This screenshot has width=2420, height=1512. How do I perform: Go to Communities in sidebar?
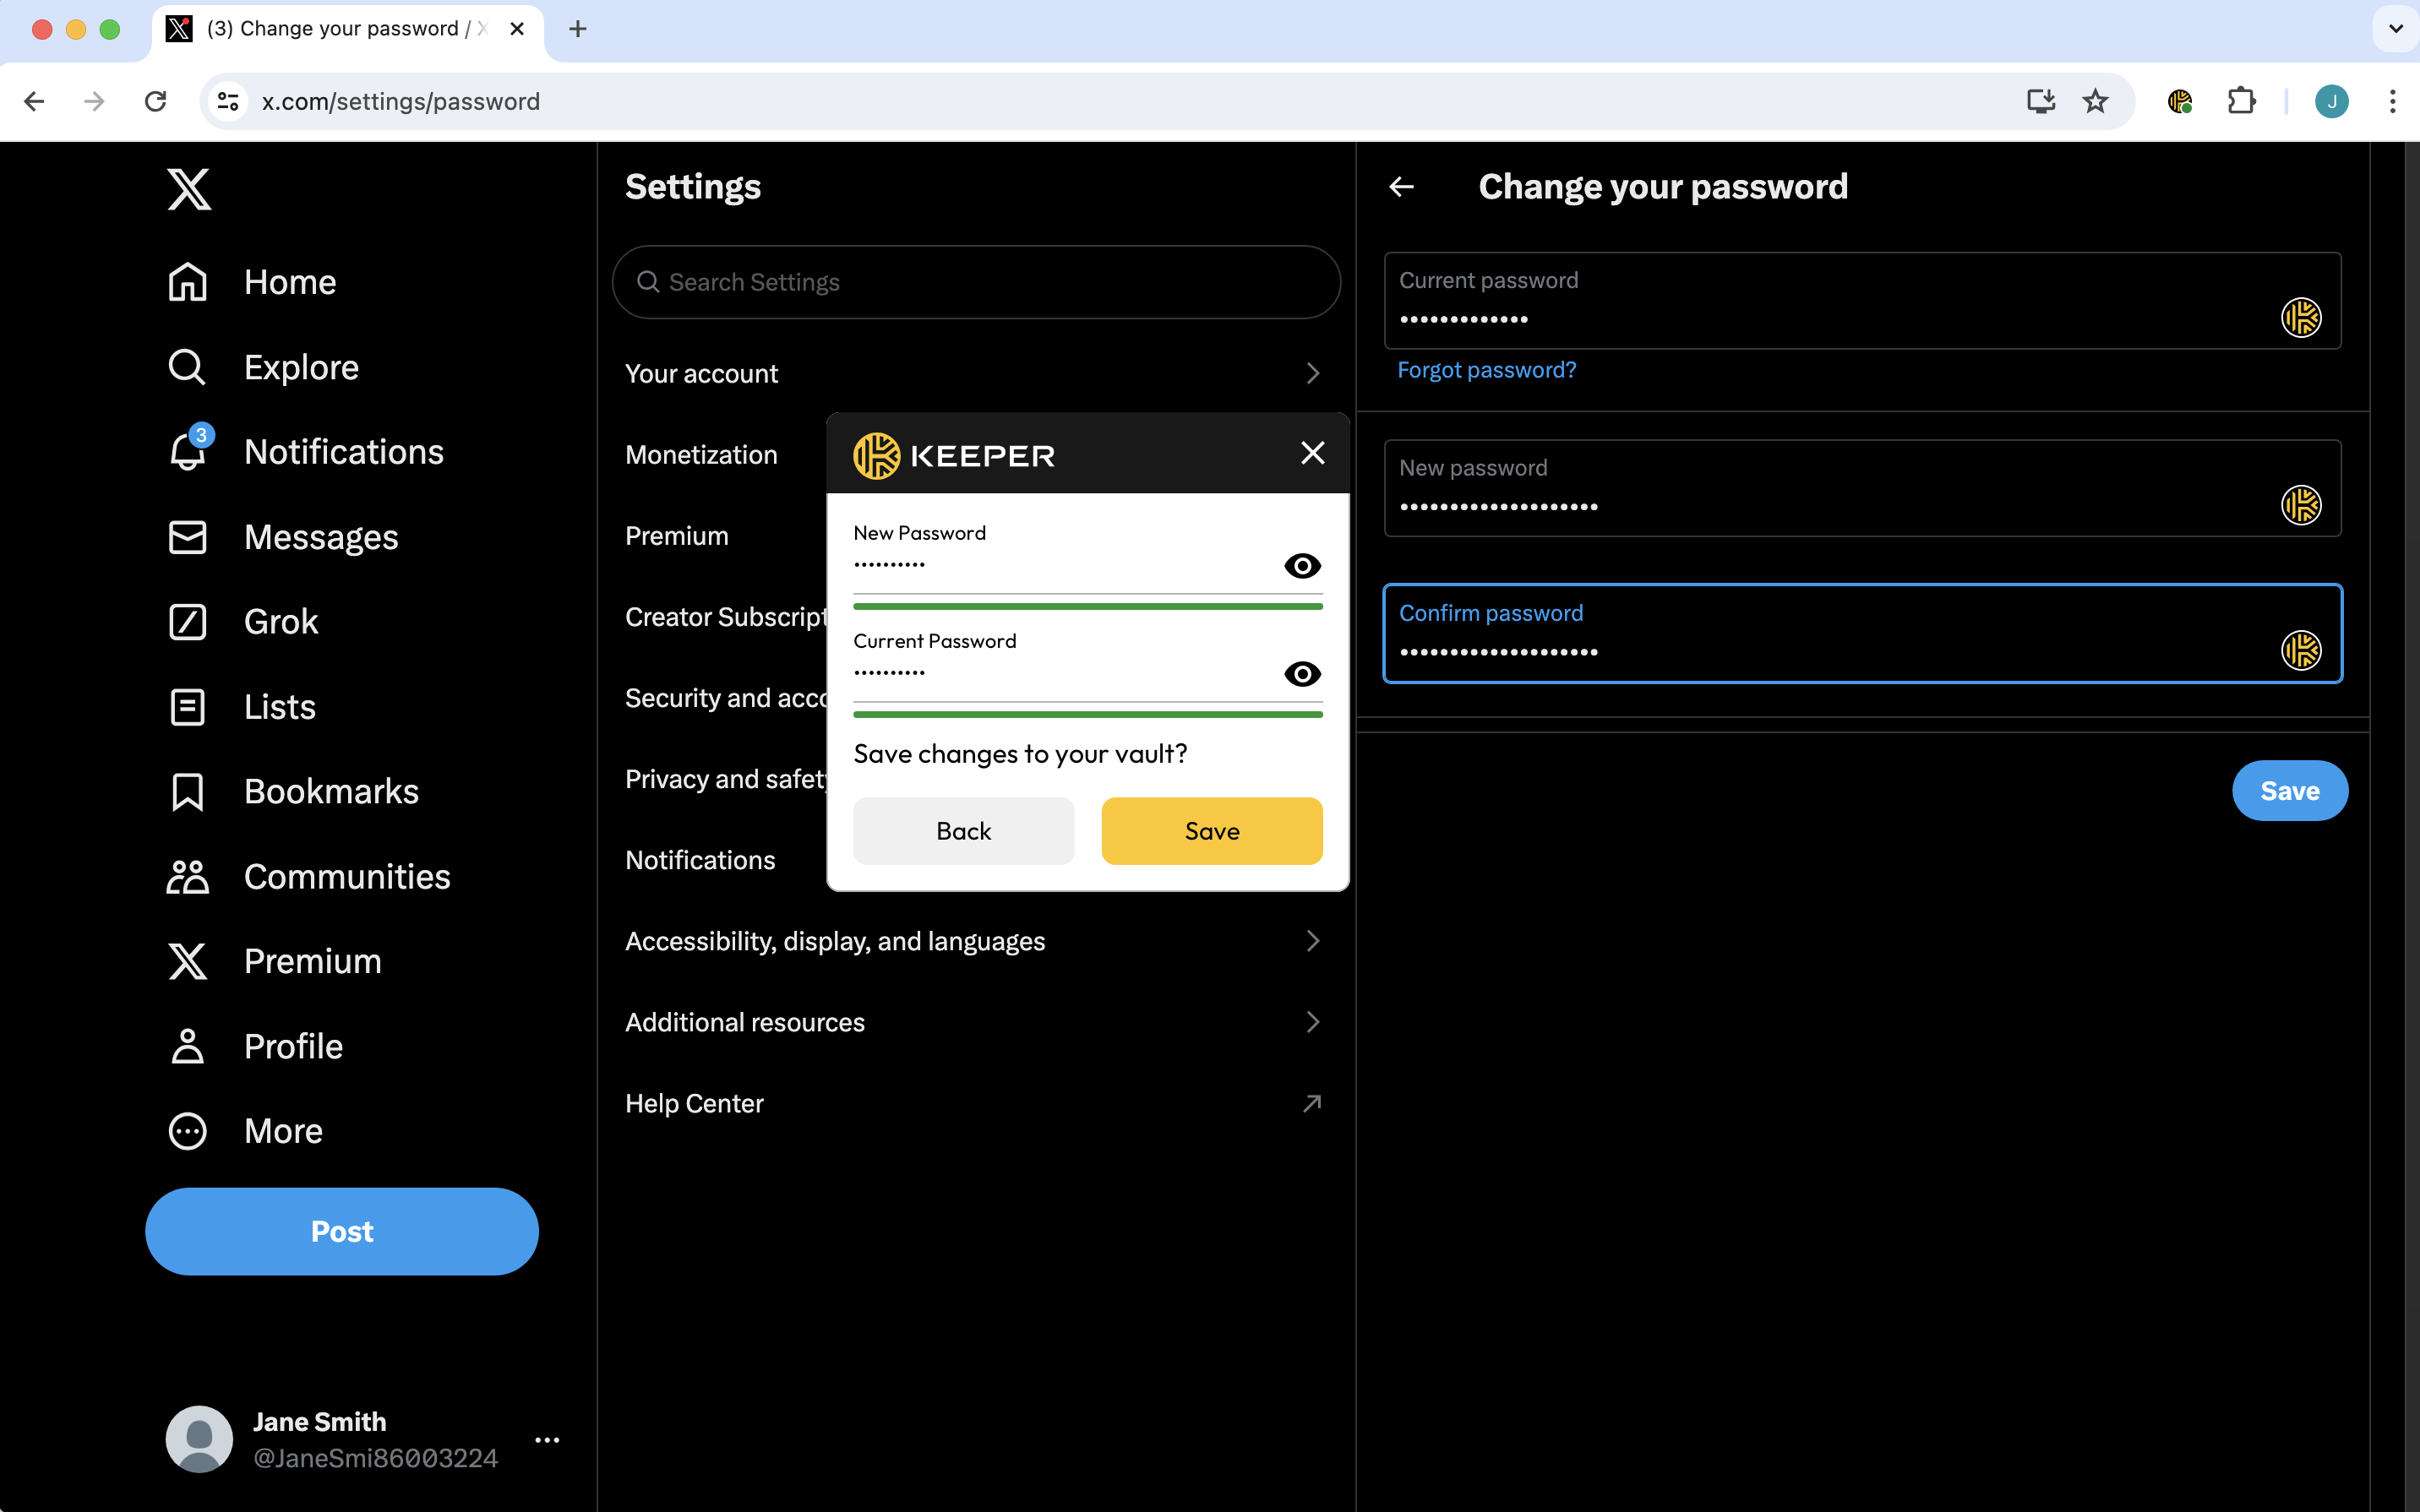346,877
